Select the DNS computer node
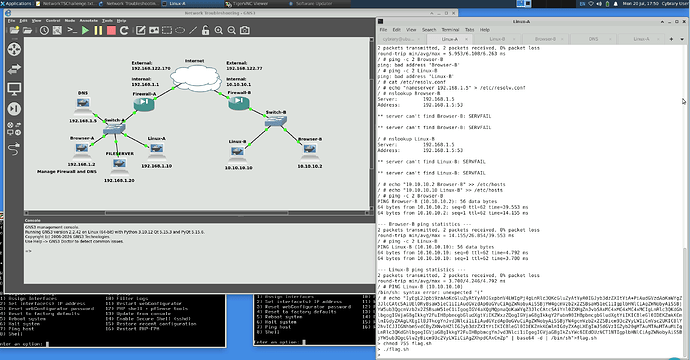Image resolution: width=690 pixels, height=360 pixels. (x=83, y=106)
